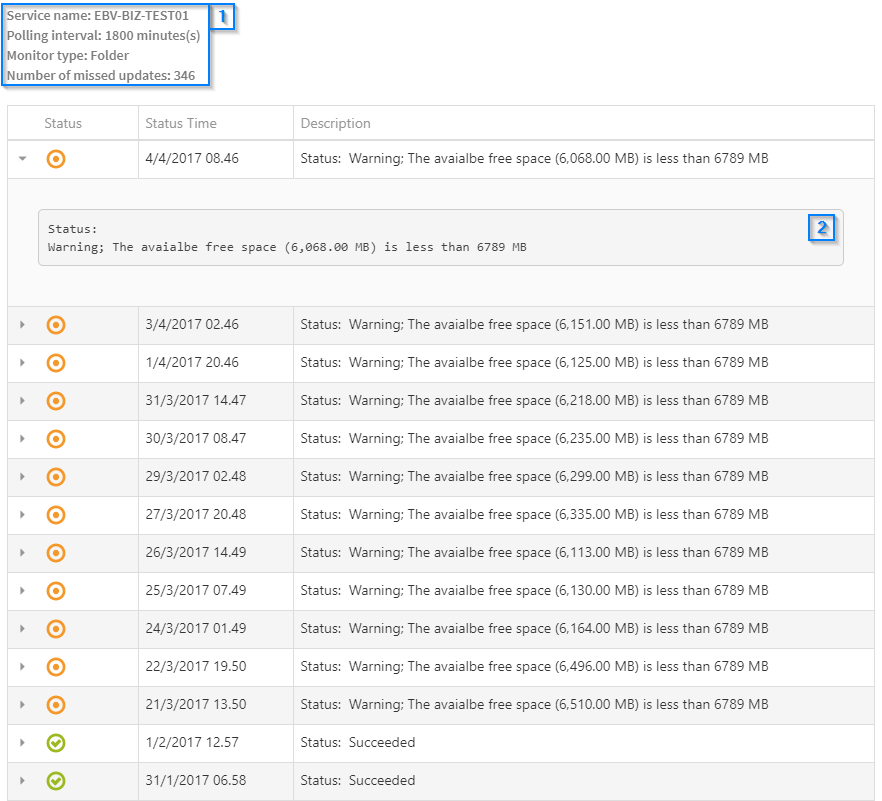This screenshot has width=882, height=801.
Task: Click warning icon in 3/4/2017 02.46 row
Action: tap(56, 325)
